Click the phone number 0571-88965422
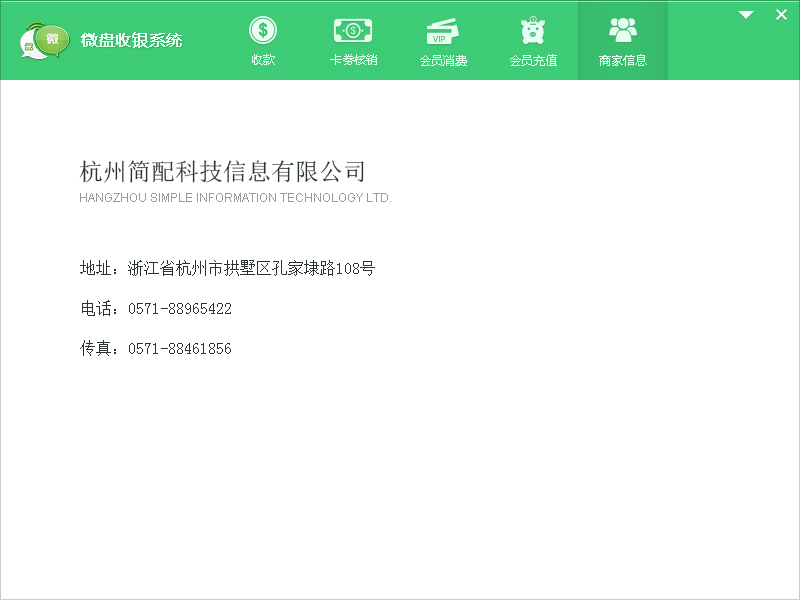Viewport: 800px width, 600px height. 180,309
